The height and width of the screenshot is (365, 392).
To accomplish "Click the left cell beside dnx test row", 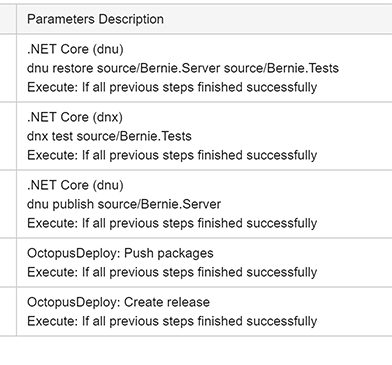I will click(x=8, y=136).
